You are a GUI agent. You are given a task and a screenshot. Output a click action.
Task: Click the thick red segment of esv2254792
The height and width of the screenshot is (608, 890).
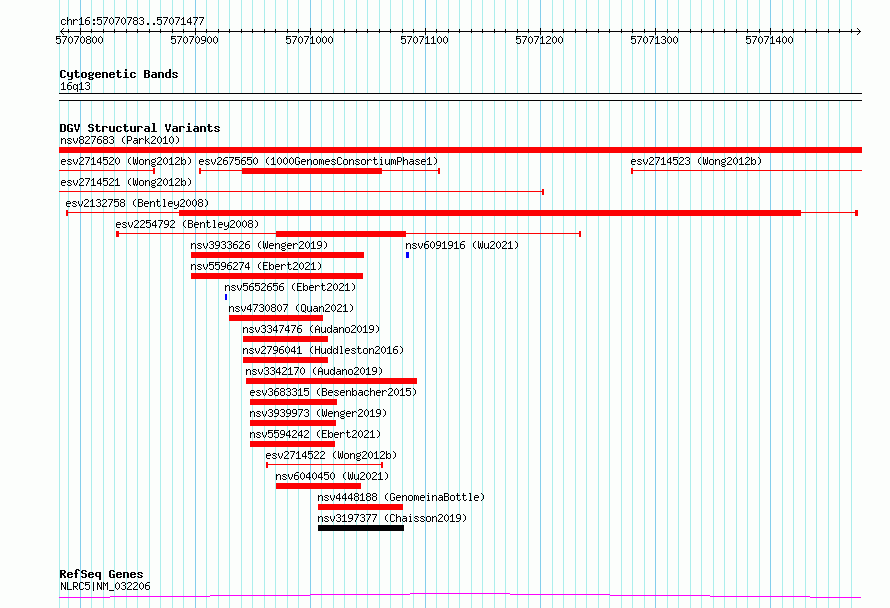click(x=341, y=234)
